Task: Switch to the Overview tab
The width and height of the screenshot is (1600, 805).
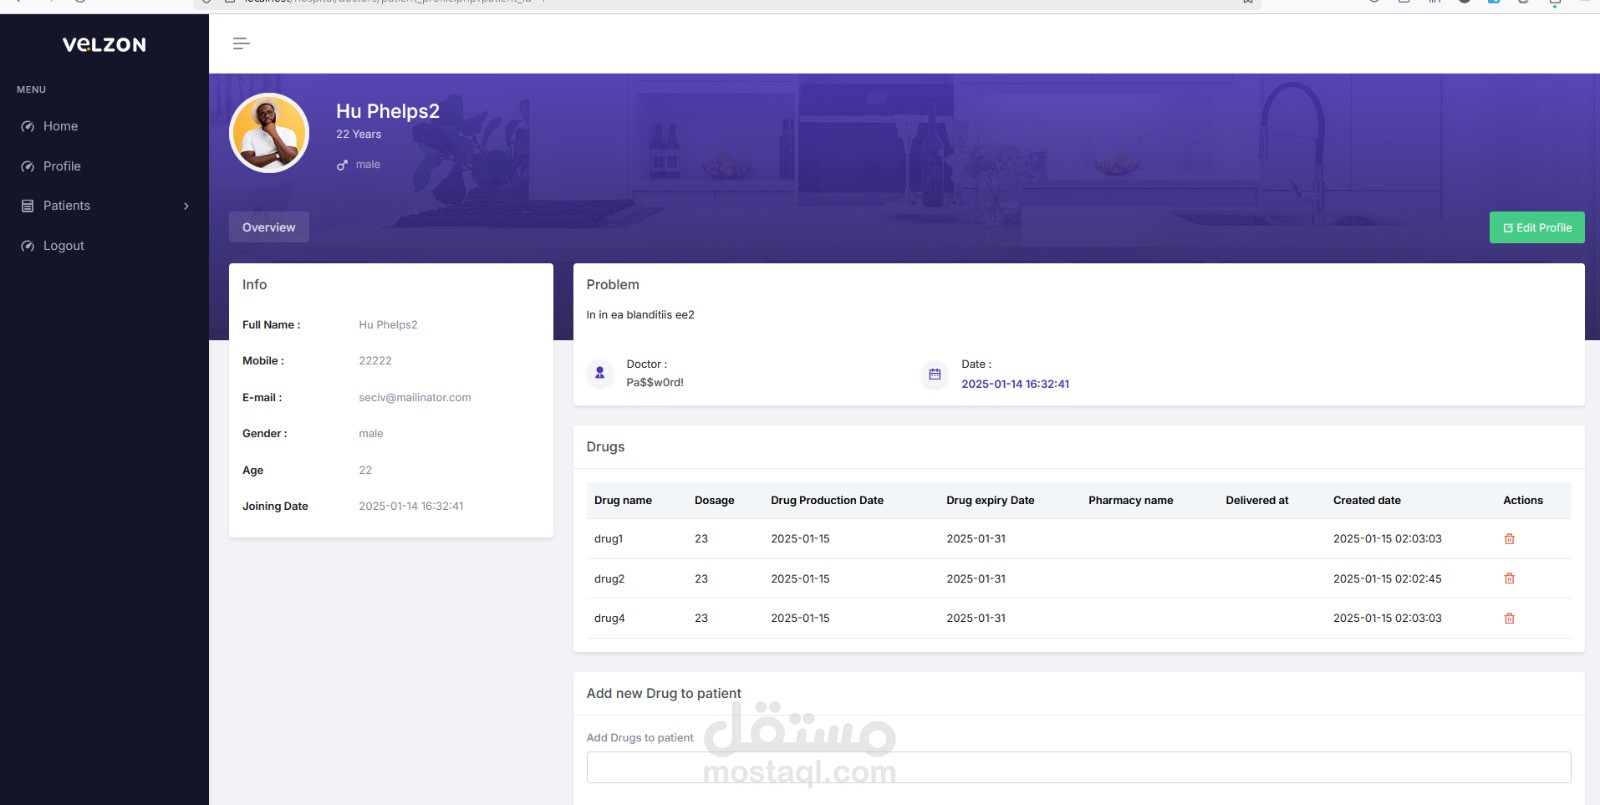Action: (269, 227)
